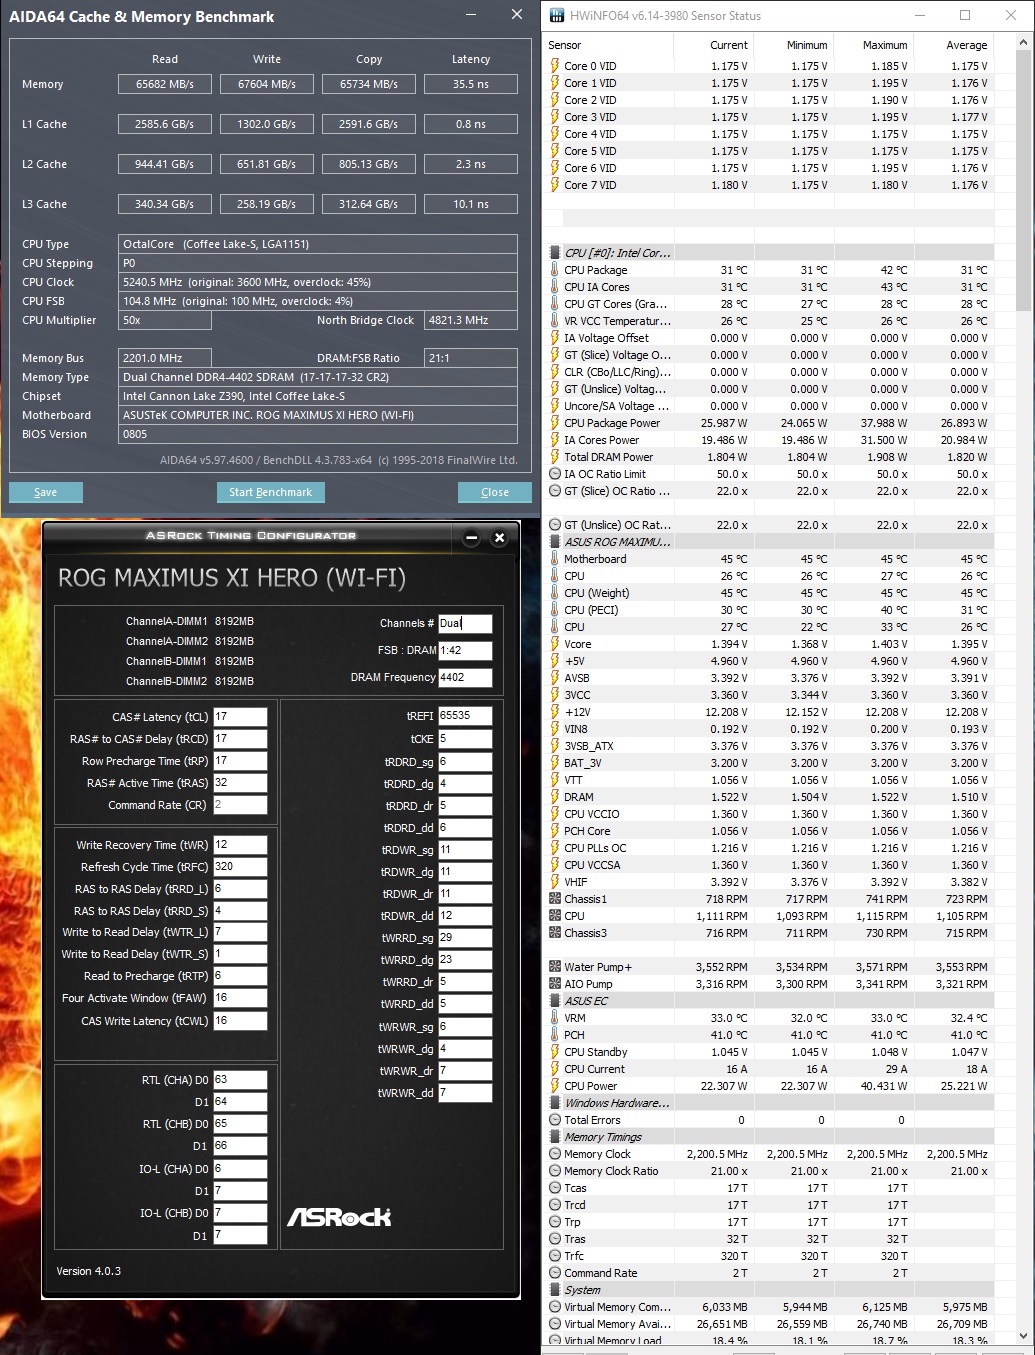The image size is (1035, 1355).
Task: Click the RTL (CHA) D0 field
Action: click(240, 1080)
